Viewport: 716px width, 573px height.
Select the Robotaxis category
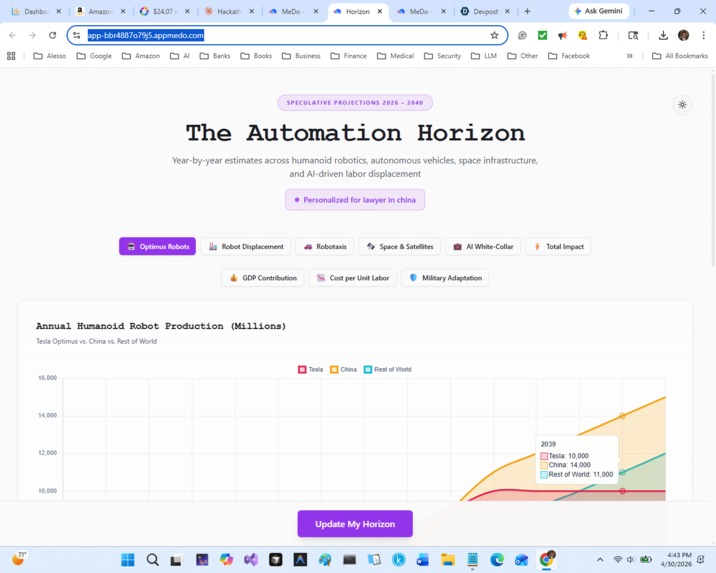tap(325, 247)
